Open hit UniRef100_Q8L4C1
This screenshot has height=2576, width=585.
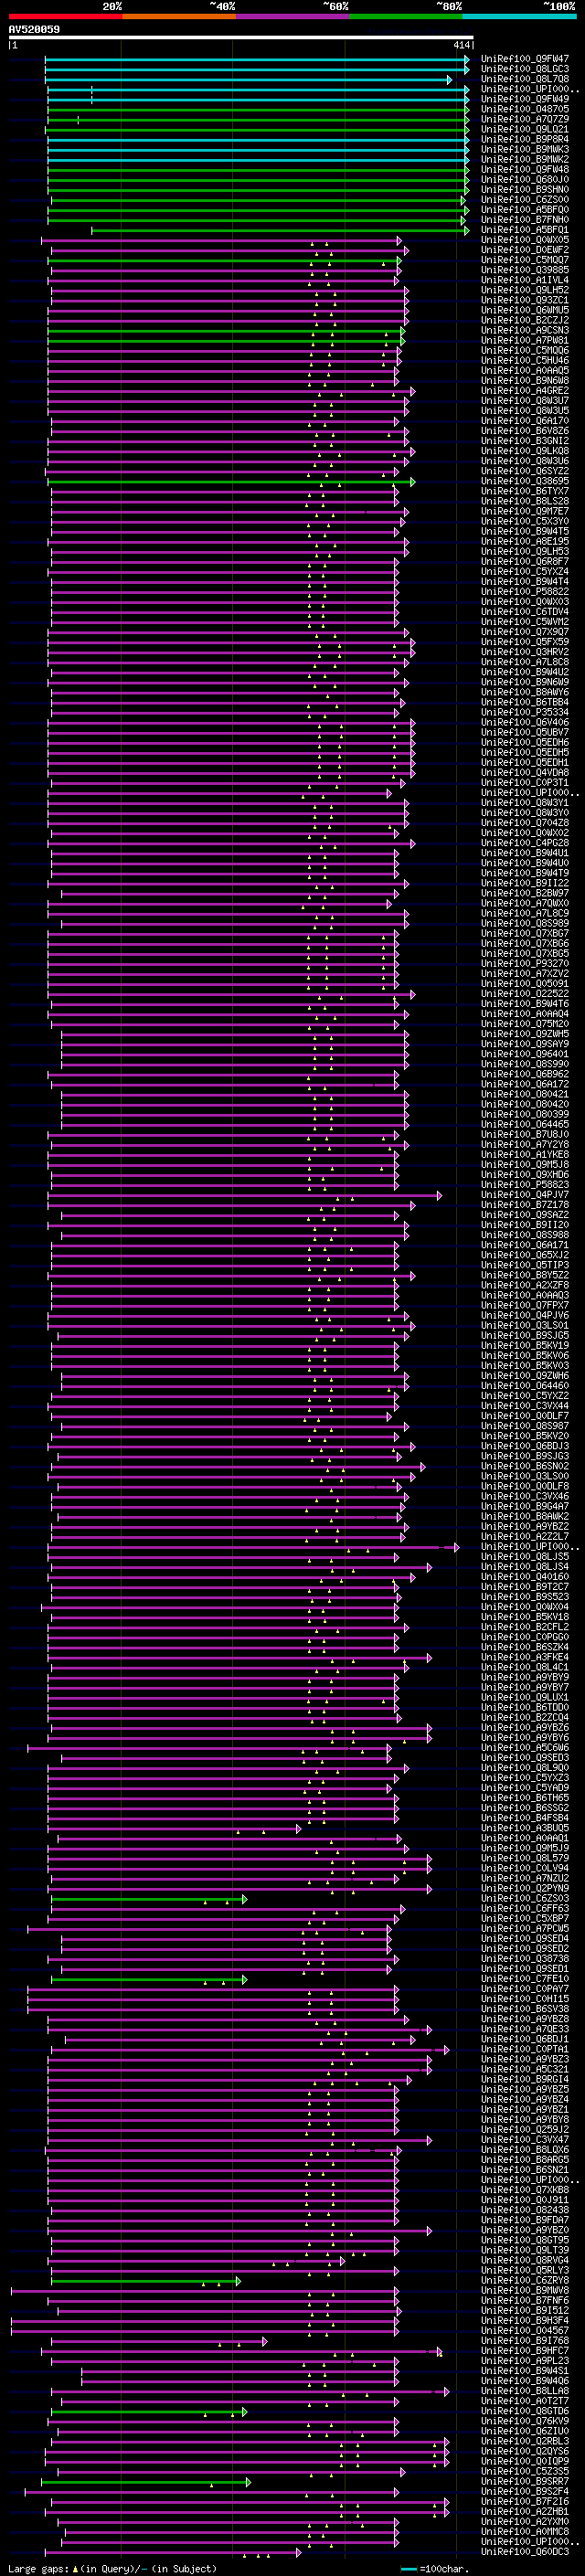coord(525,1667)
